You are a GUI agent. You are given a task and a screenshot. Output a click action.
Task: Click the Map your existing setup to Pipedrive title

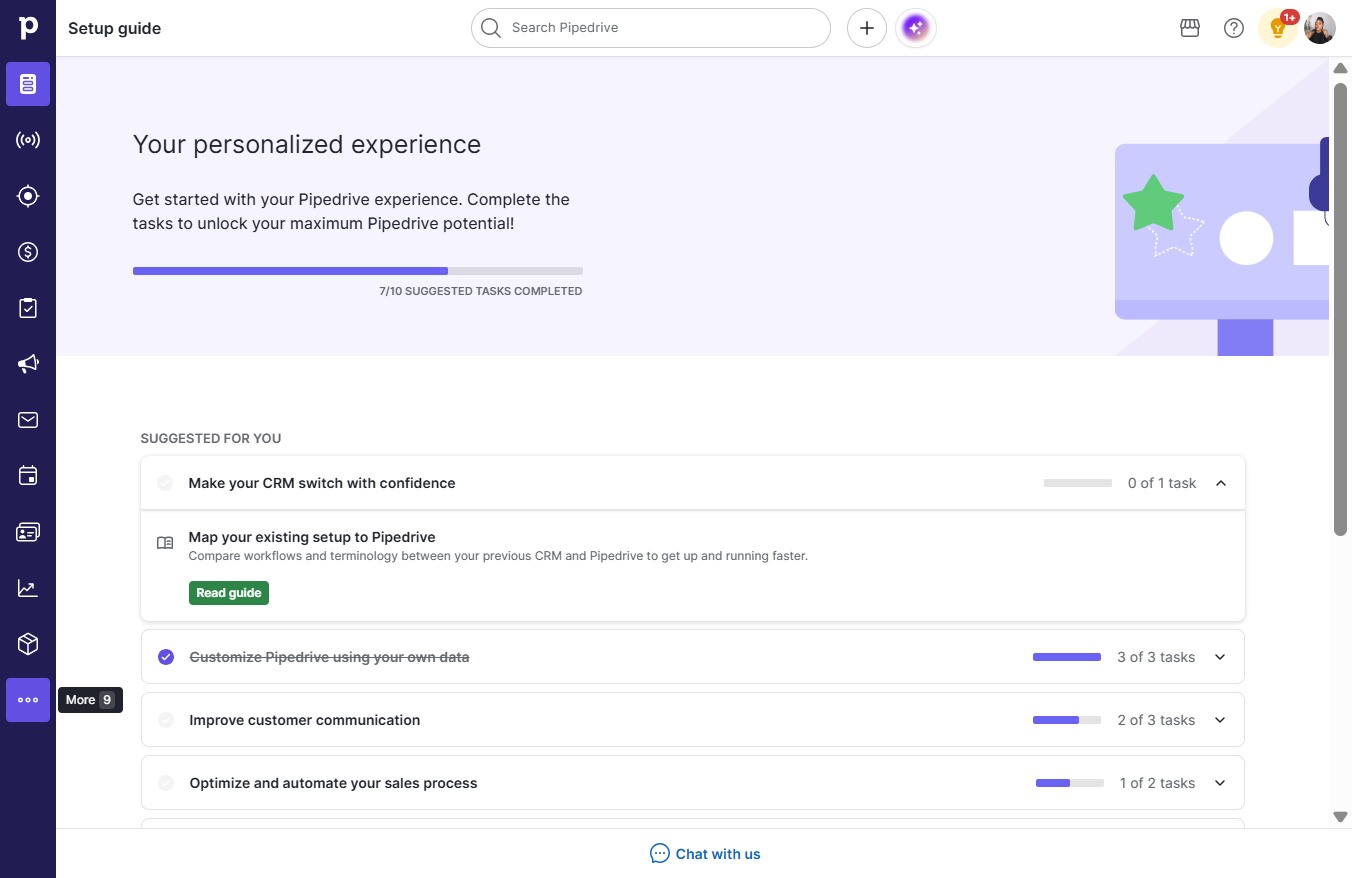coord(312,537)
